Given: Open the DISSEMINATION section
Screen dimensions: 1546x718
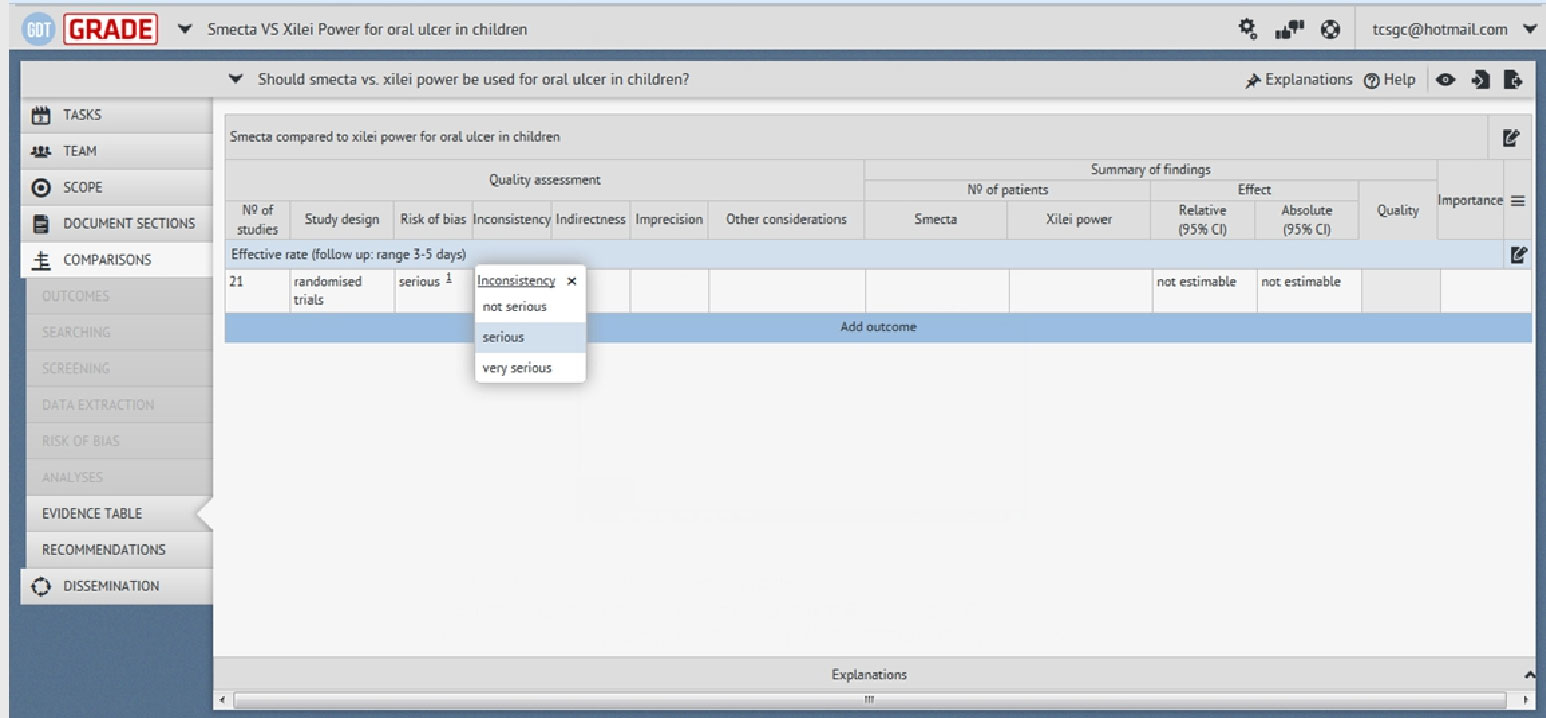Looking at the screenshot, I should point(116,586).
